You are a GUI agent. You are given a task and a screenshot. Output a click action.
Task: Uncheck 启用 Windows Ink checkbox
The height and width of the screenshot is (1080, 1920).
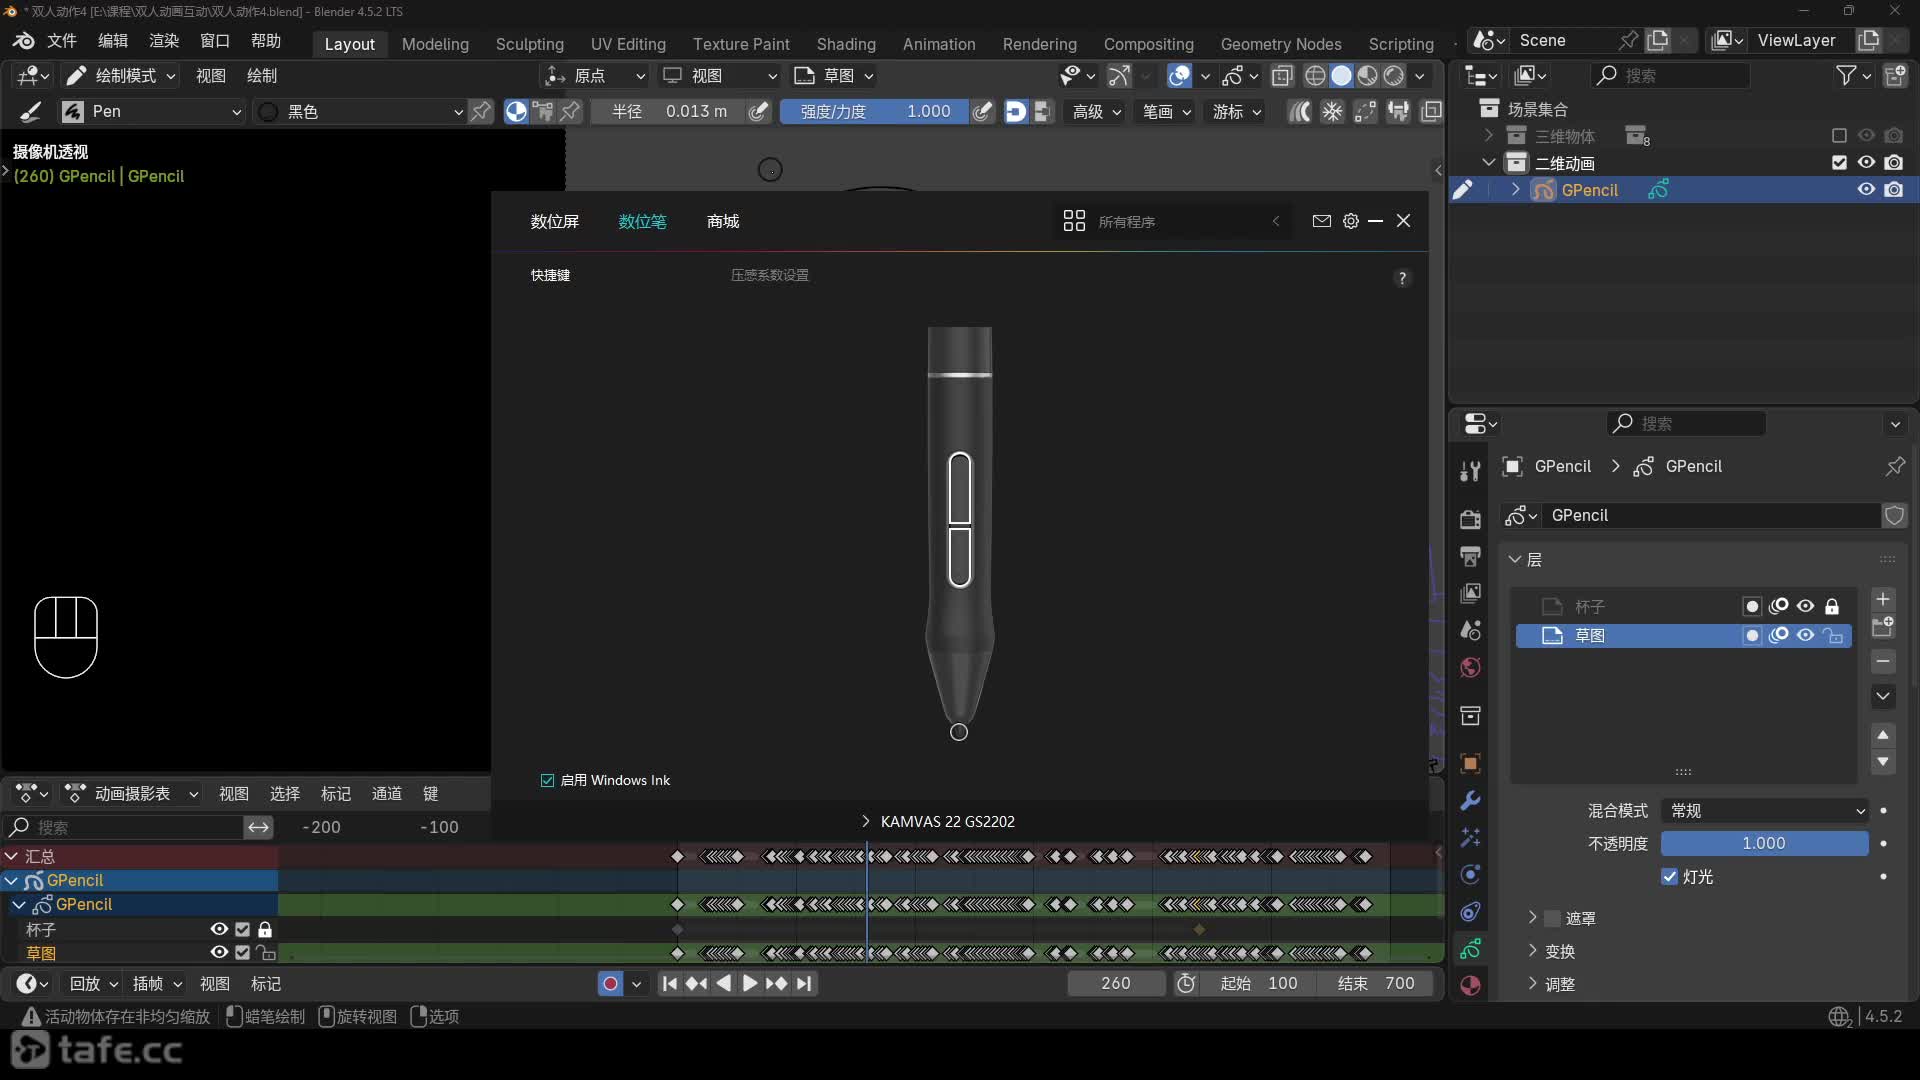point(547,781)
